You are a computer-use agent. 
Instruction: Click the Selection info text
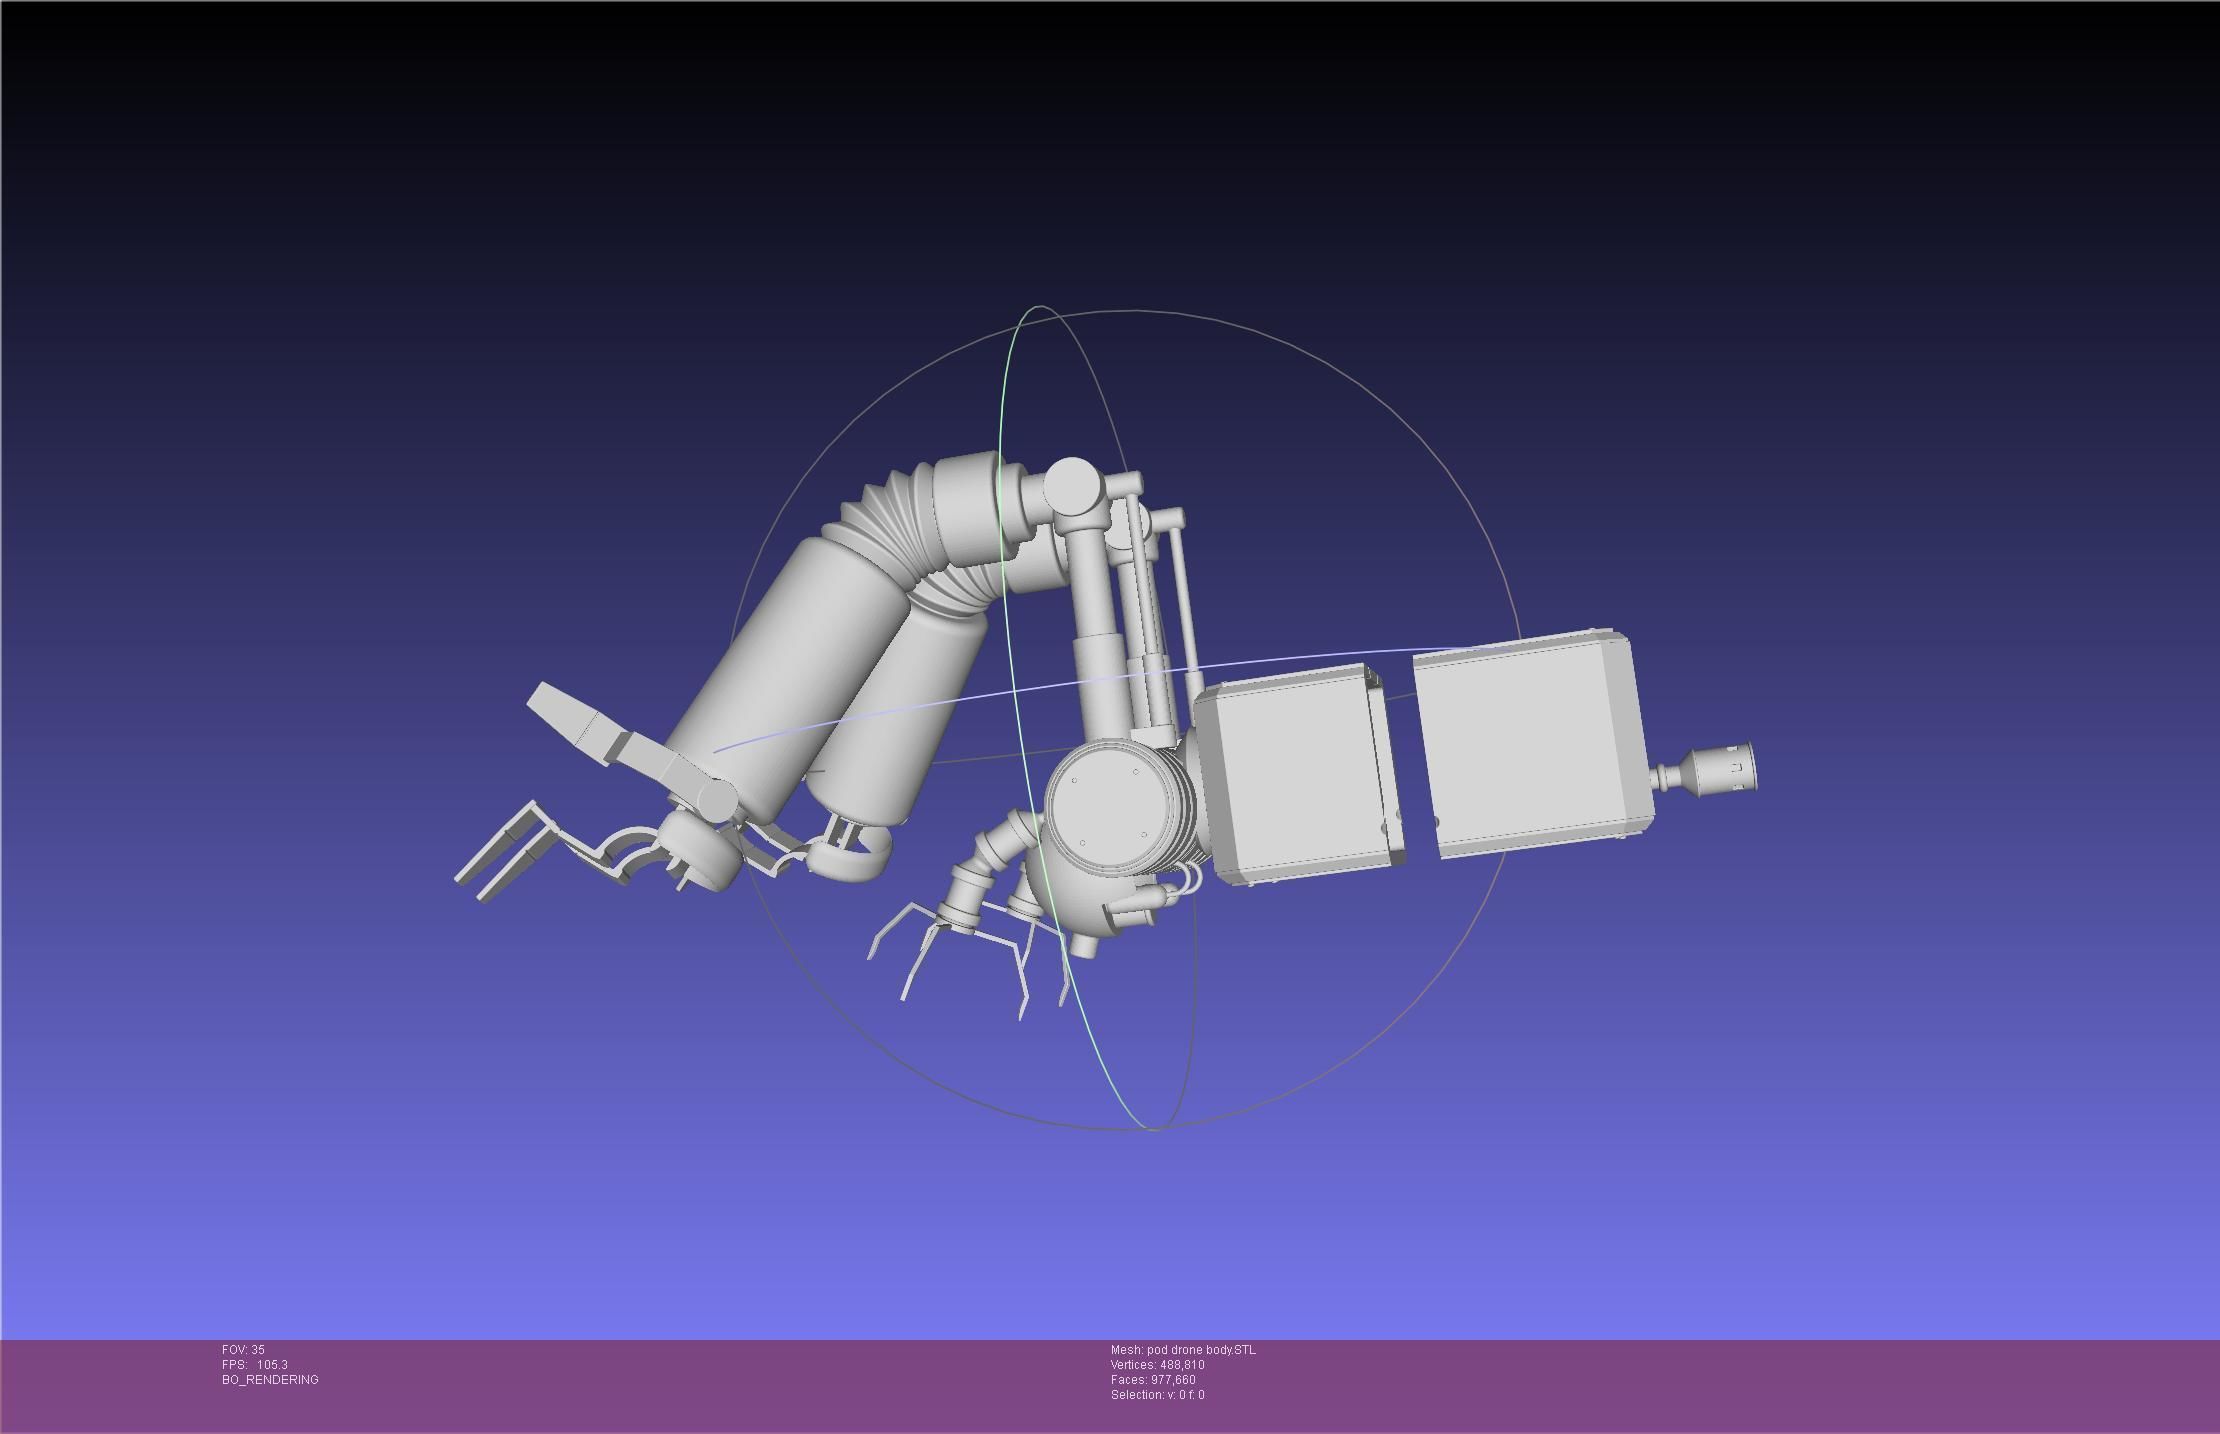[x=1157, y=1395]
